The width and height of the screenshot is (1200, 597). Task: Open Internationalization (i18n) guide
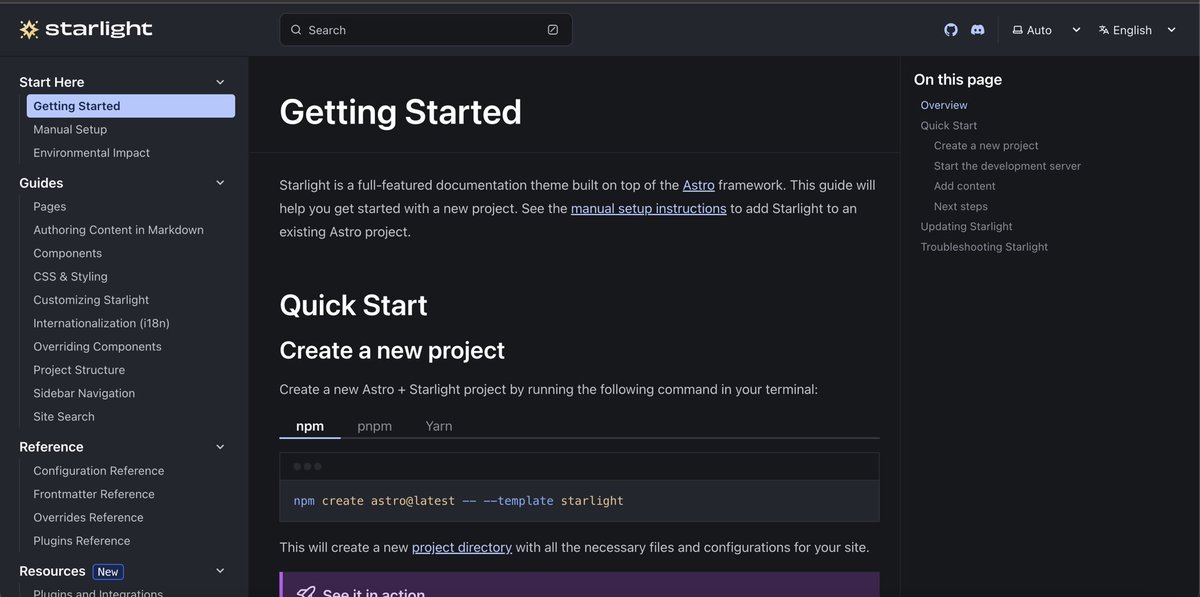(102, 323)
